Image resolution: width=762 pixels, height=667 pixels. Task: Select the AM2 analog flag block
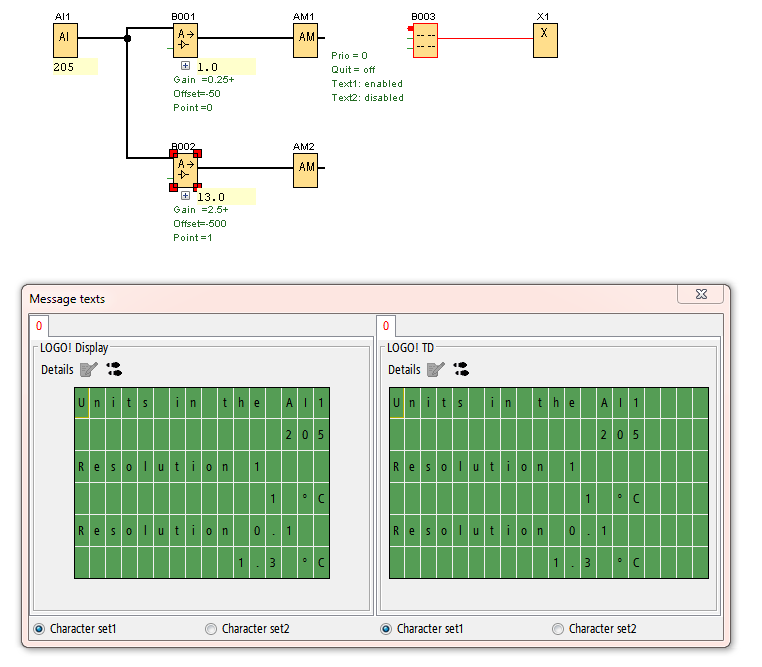[305, 170]
